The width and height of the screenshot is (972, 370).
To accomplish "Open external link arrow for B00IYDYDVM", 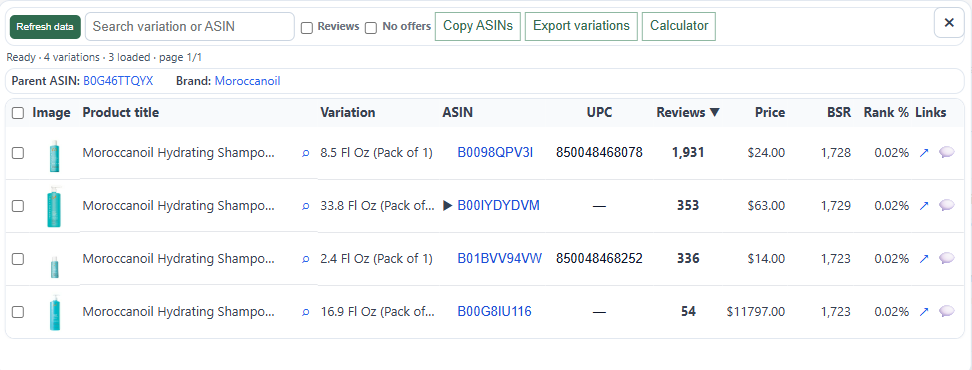I will pyautogui.click(x=924, y=205).
